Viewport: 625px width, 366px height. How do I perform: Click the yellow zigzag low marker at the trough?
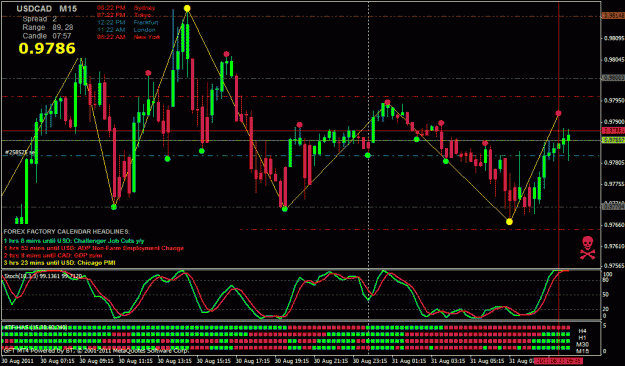[509, 222]
